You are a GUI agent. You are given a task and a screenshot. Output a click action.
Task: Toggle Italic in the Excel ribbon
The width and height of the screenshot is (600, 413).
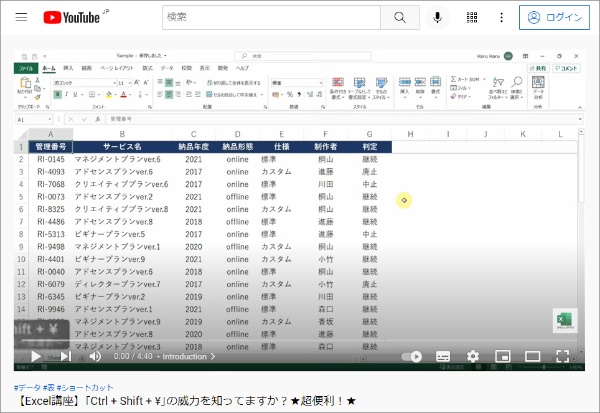click(67, 94)
